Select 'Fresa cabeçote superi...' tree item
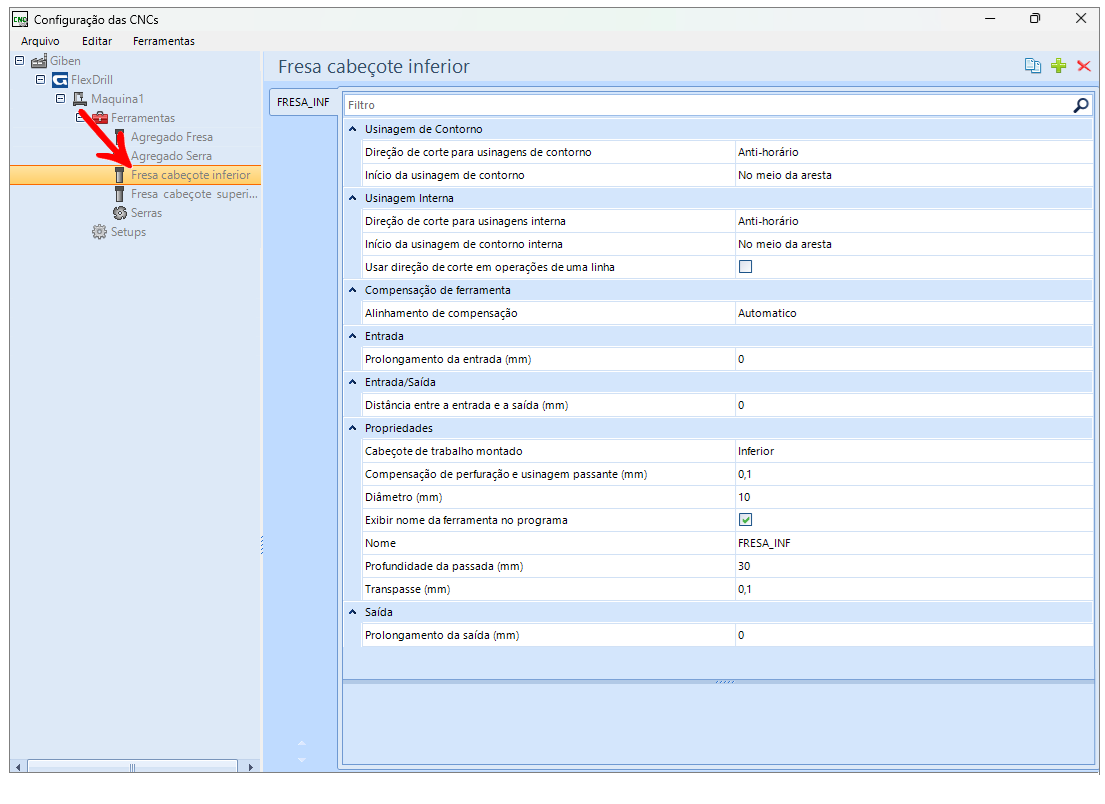 [194, 194]
